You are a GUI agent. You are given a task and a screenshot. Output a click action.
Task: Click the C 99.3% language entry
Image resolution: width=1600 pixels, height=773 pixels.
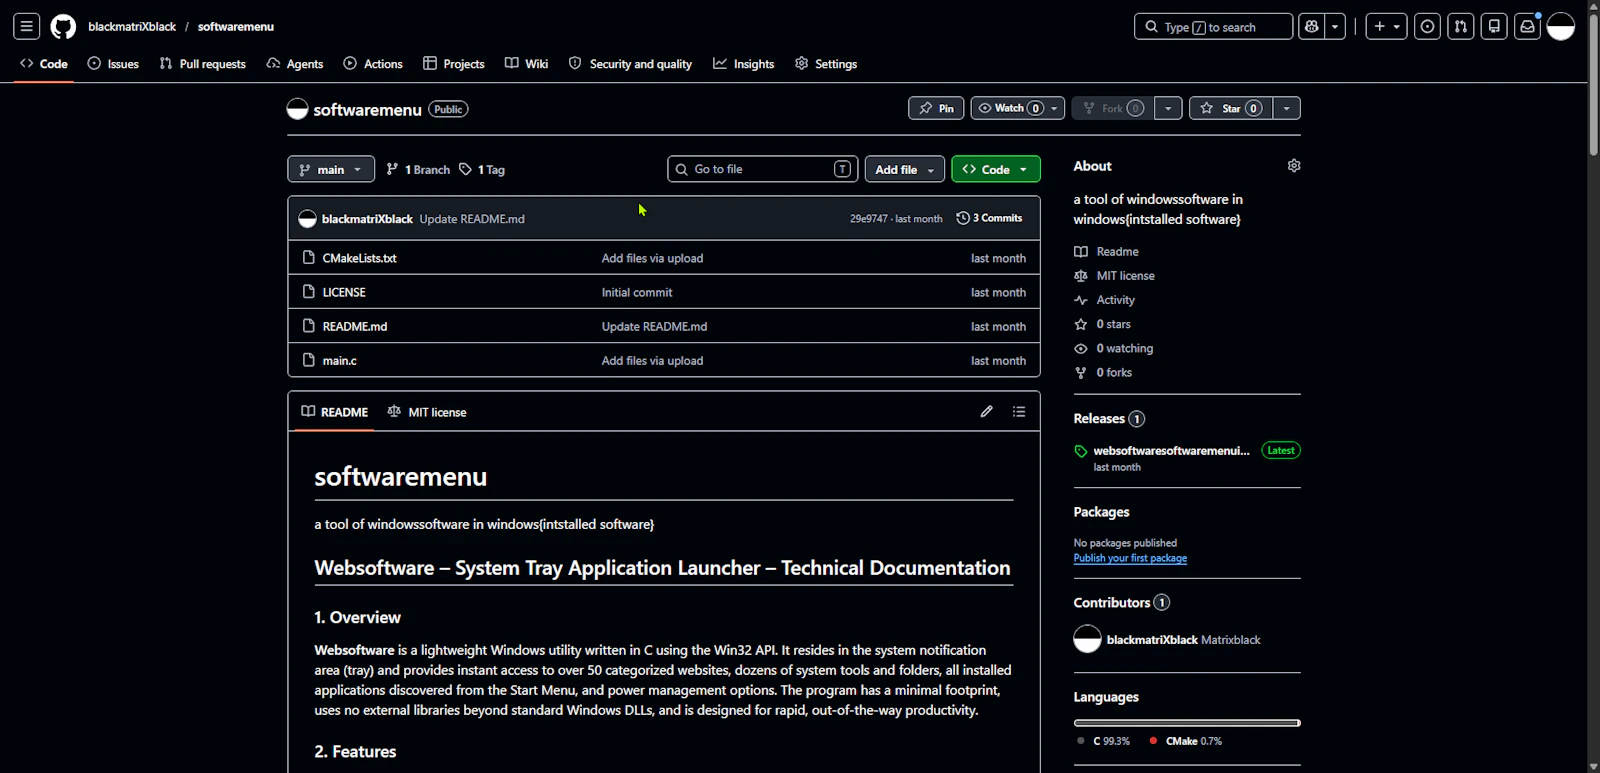tap(1103, 741)
